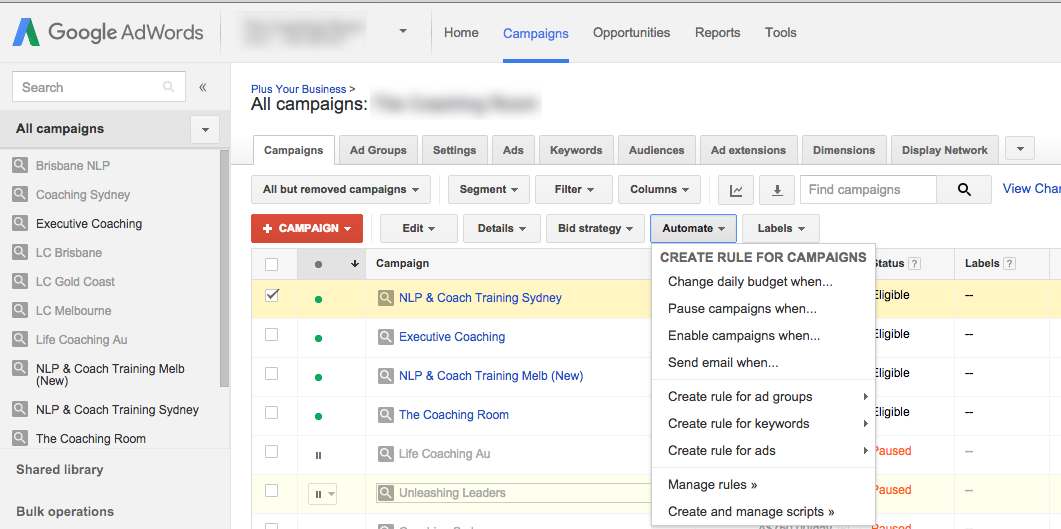Open the status dropdown in Unleashing Leaders row
The height and width of the screenshot is (529, 1061).
click(x=322, y=494)
